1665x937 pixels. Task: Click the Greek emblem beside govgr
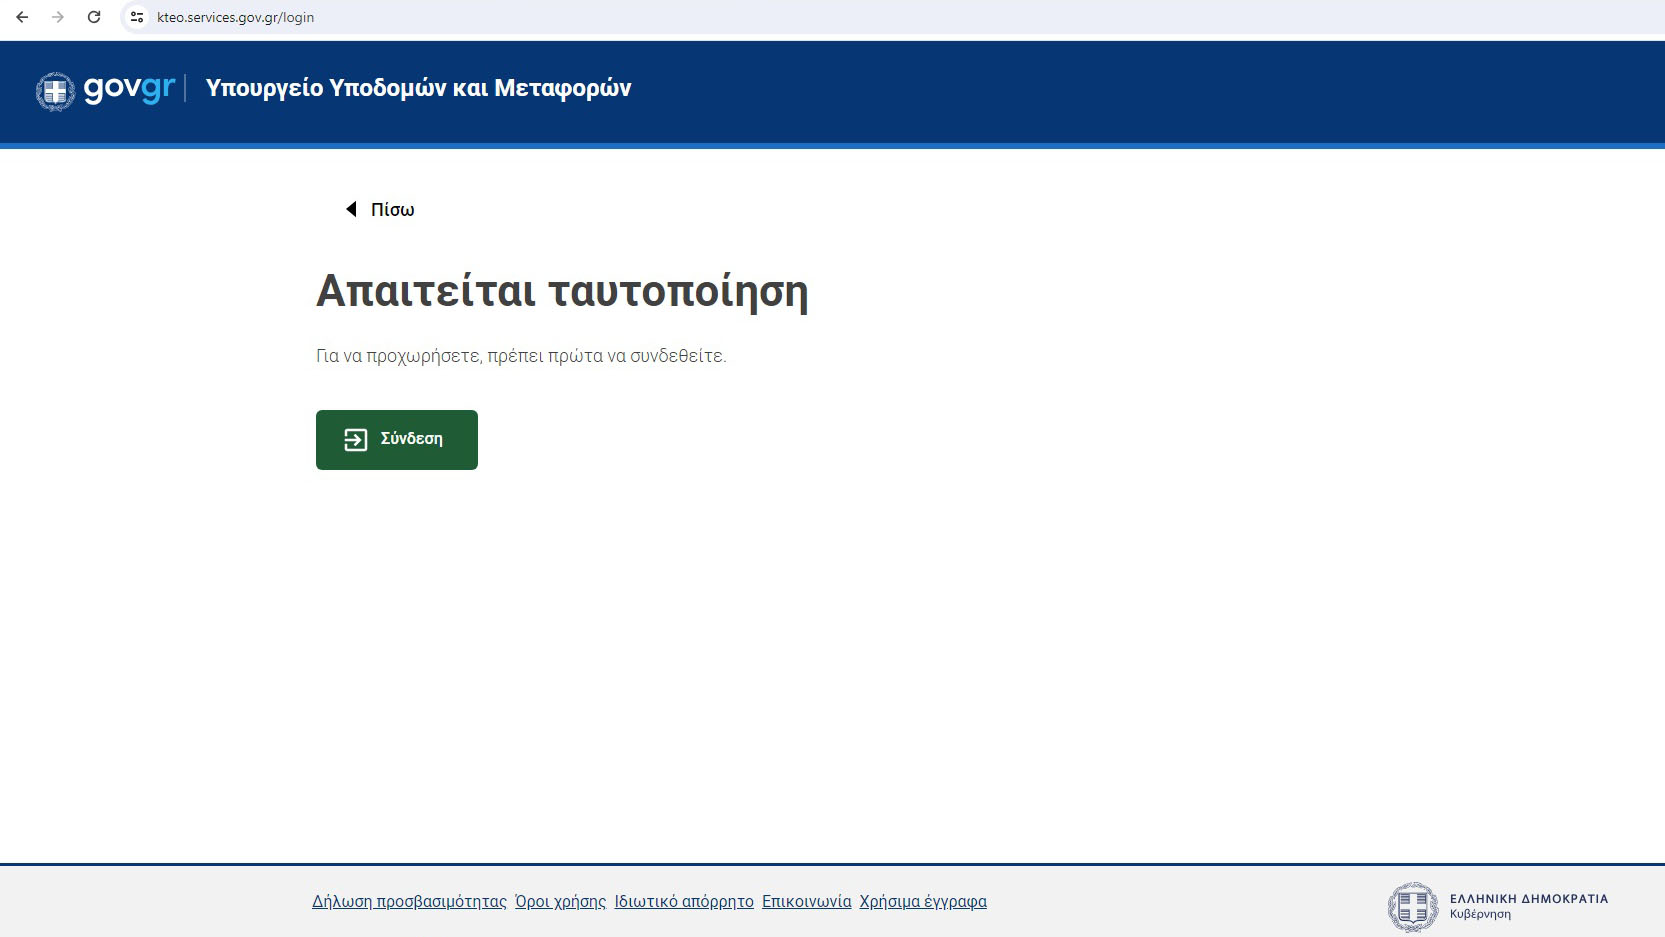(x=55, y=91)
